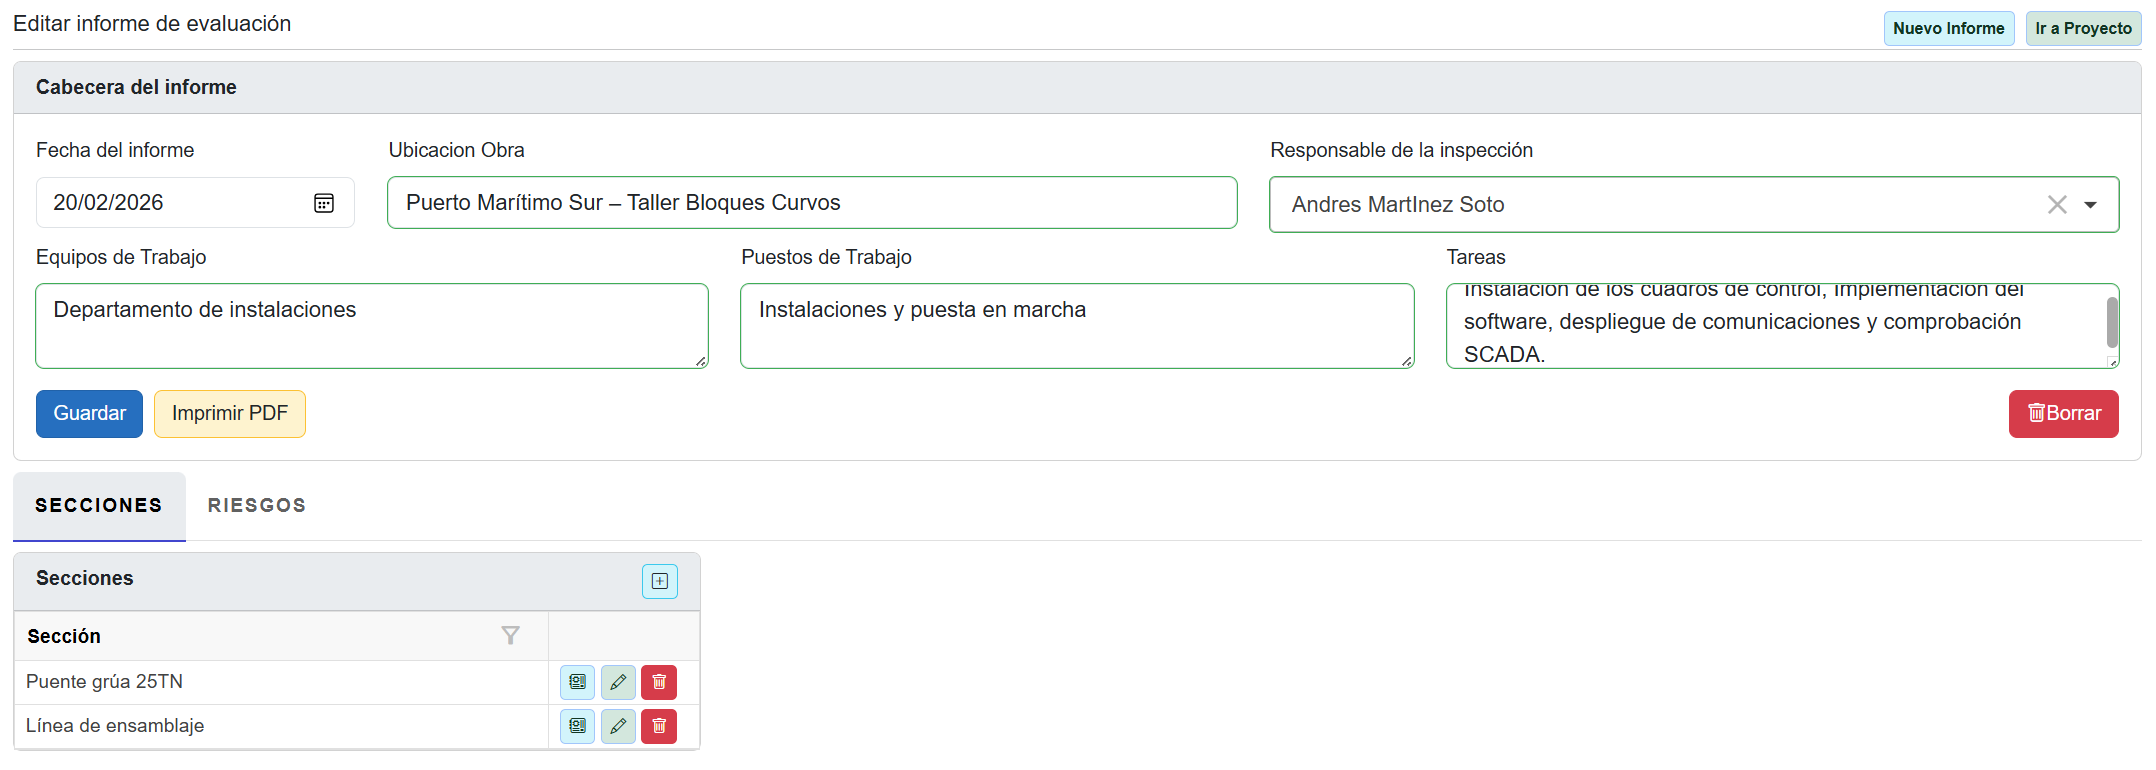Image resolution: width=2156 pixels, height=770 pixels.
Task: Edit the Puente grúa 25TN section
Action: tap(618, 682)
